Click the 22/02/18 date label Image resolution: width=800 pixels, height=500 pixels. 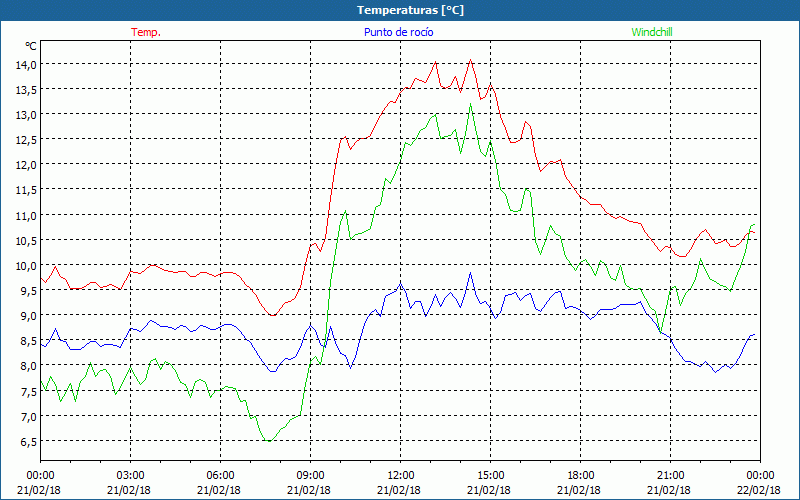click(x=759, y=490)
